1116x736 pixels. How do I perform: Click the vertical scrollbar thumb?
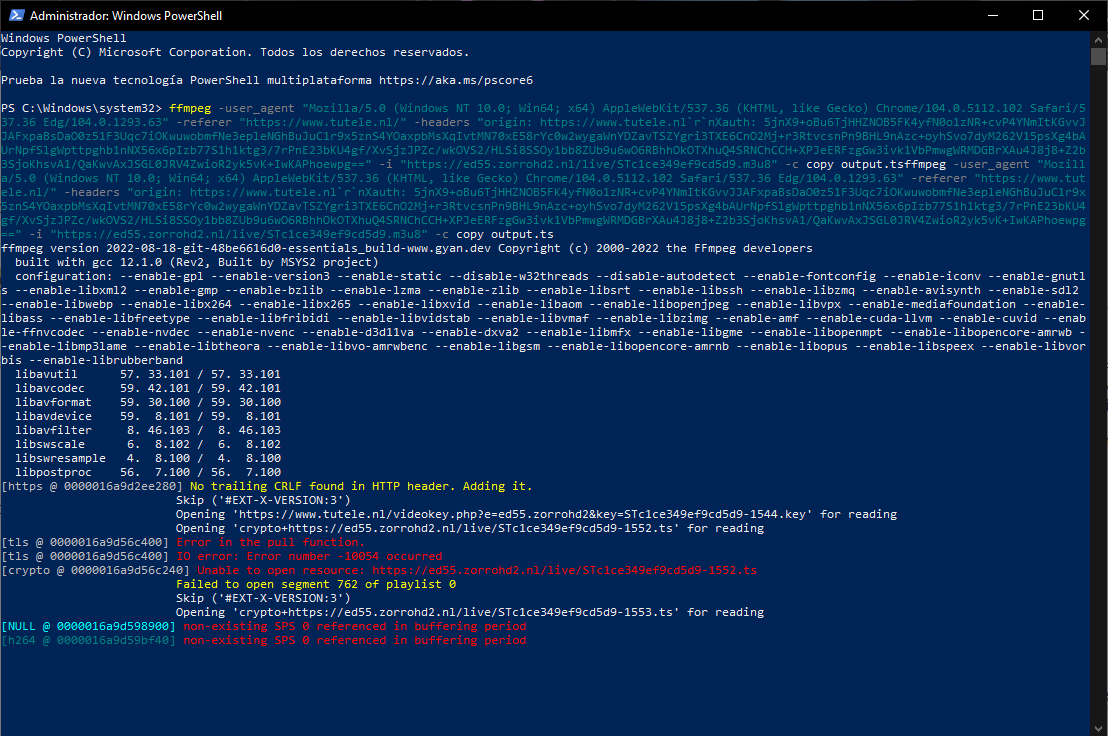(1099, 56)
